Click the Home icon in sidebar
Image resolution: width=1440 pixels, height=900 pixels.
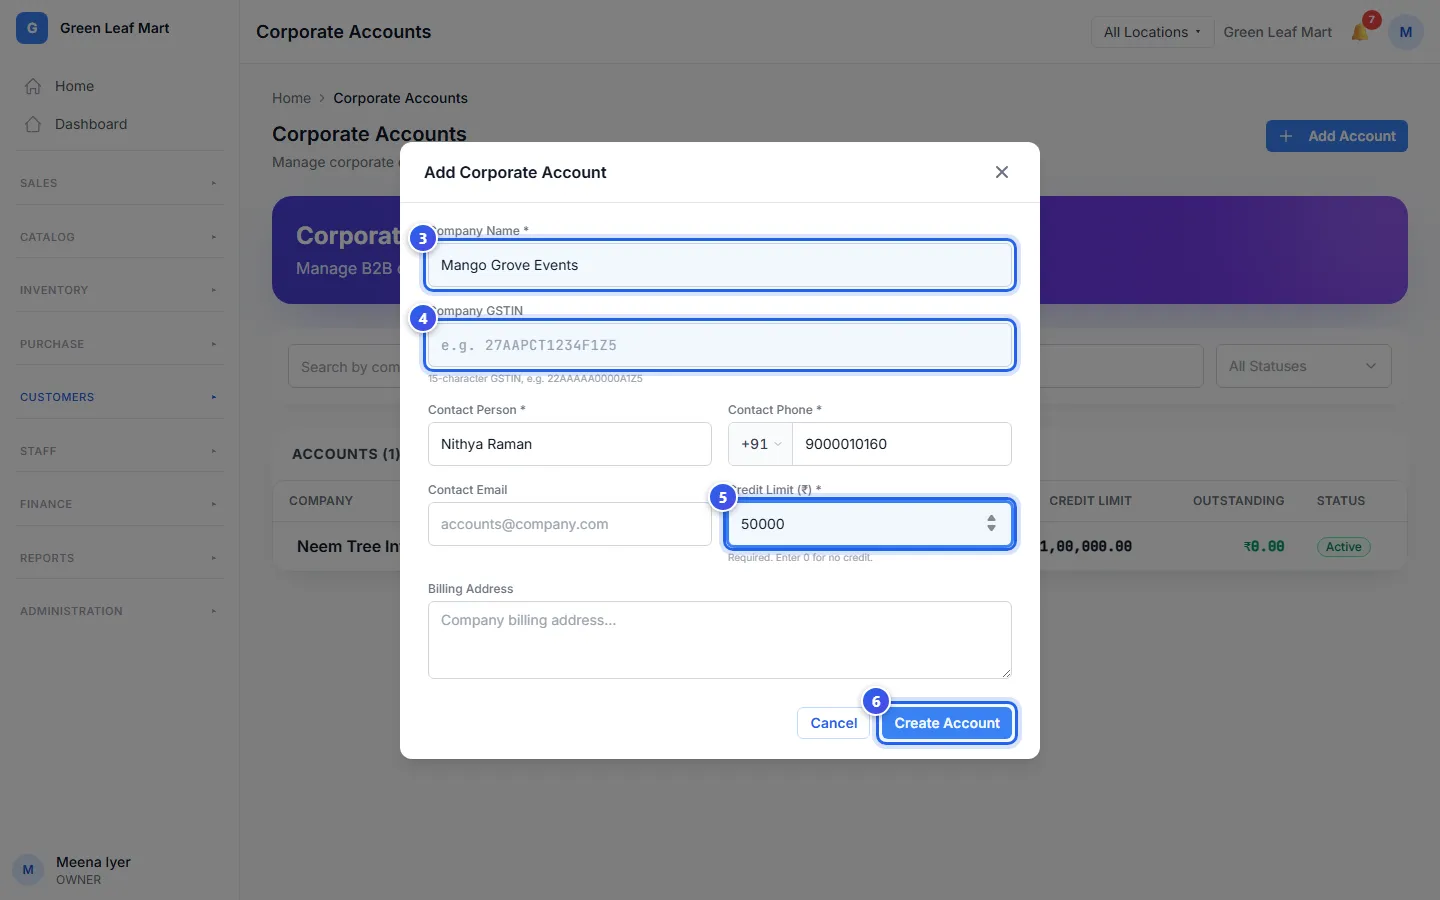tap(33, 86)
